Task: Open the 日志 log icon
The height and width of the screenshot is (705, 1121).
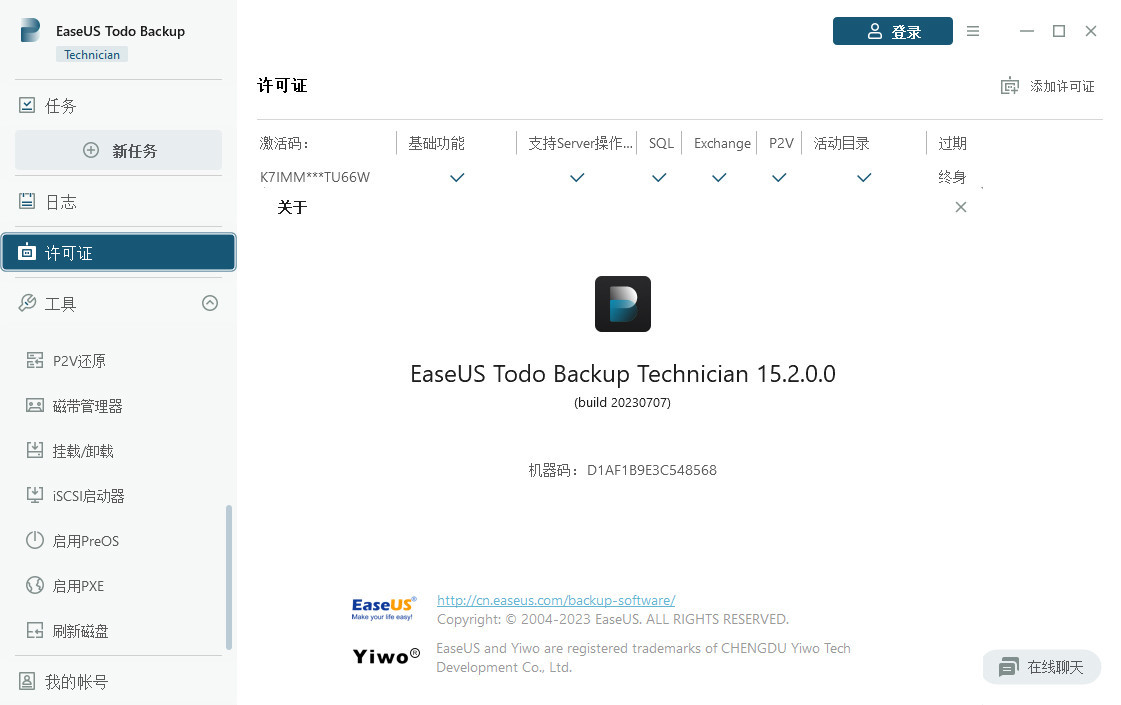Action: (x=26, y=201)
